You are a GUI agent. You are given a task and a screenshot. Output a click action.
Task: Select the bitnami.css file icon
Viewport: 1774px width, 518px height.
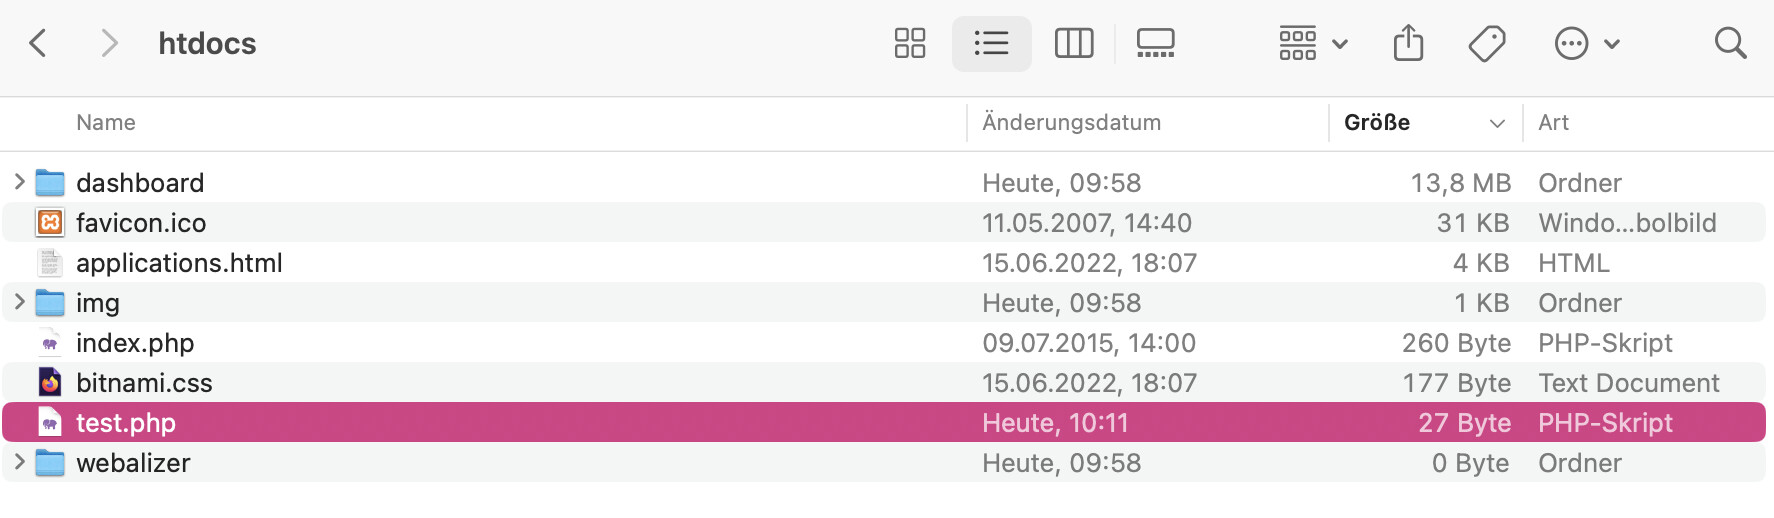(x=50, y=382)
